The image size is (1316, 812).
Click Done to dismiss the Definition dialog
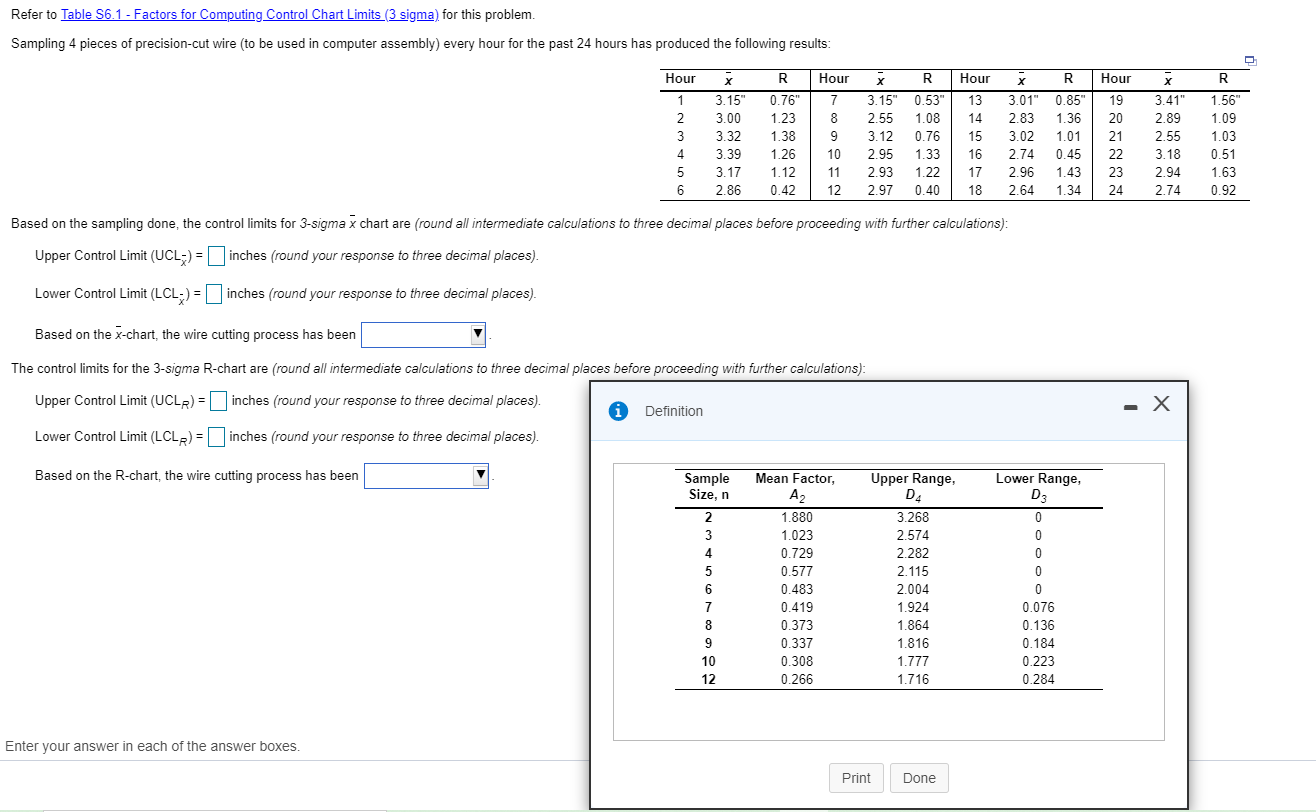click(x=918, y=777)
